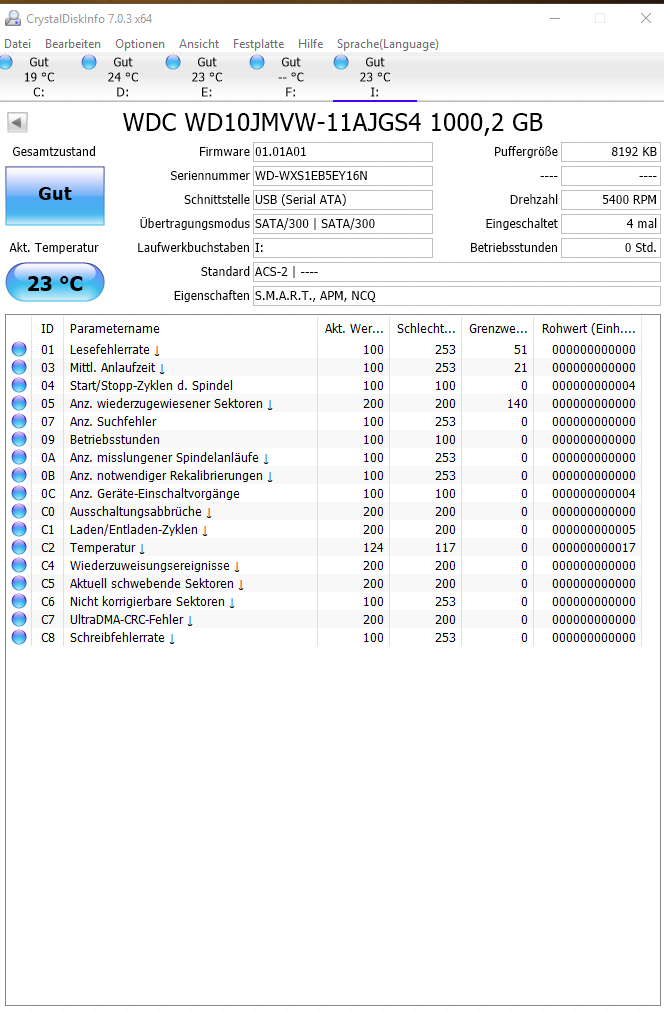Click status orb for Ausschaltungsabbrüche row

pos(19,511)
